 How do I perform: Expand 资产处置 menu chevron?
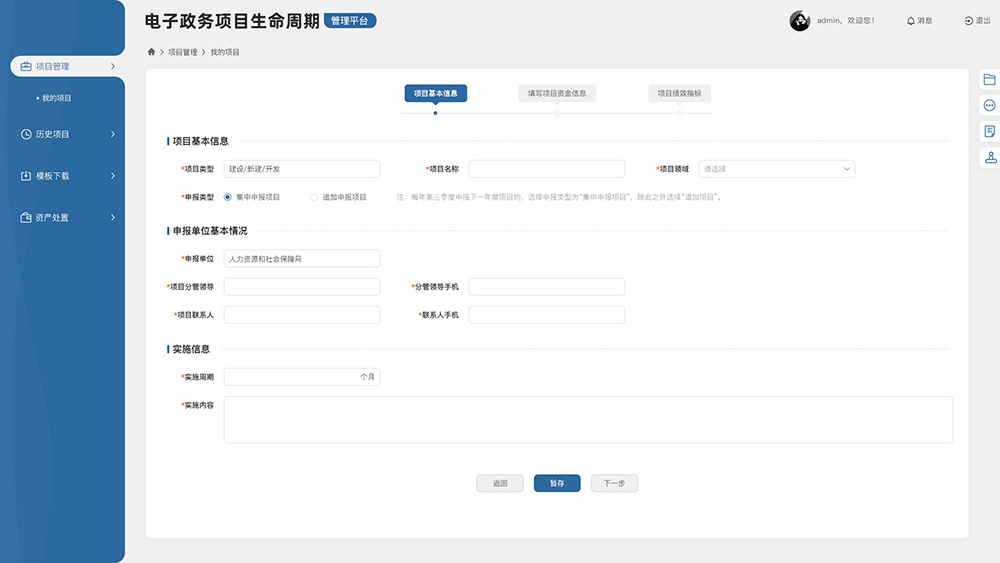coord(113,217)
